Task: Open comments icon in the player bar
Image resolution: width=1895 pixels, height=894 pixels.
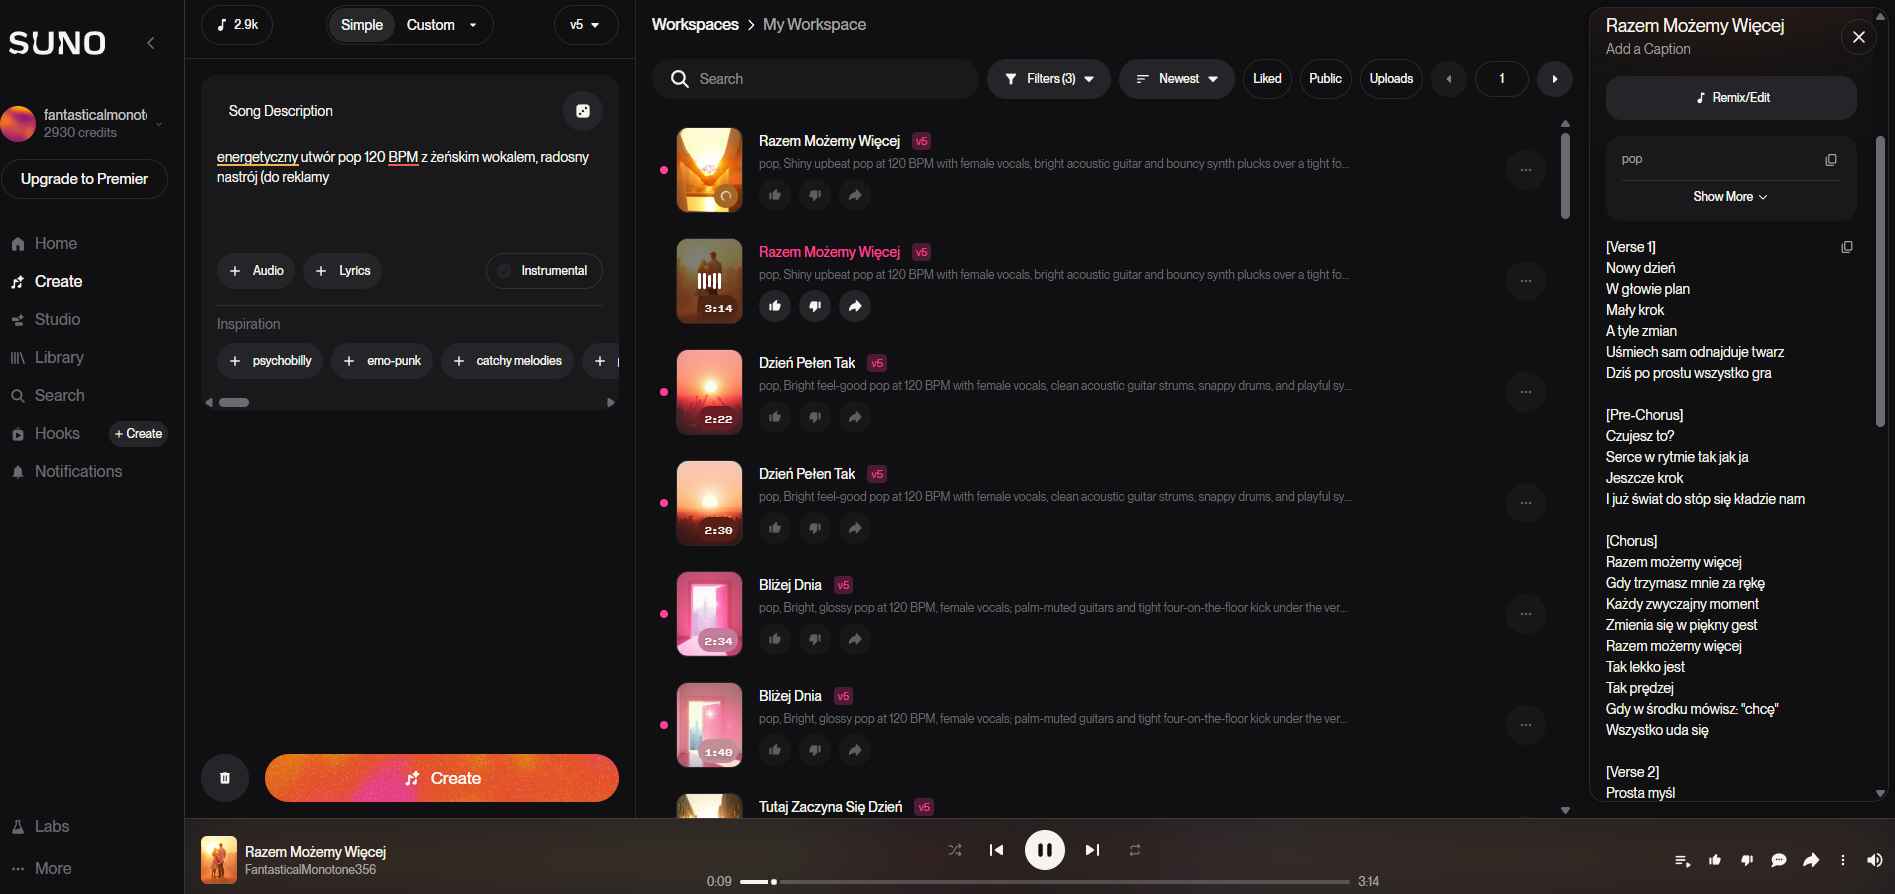Action: pos(1779,860)
